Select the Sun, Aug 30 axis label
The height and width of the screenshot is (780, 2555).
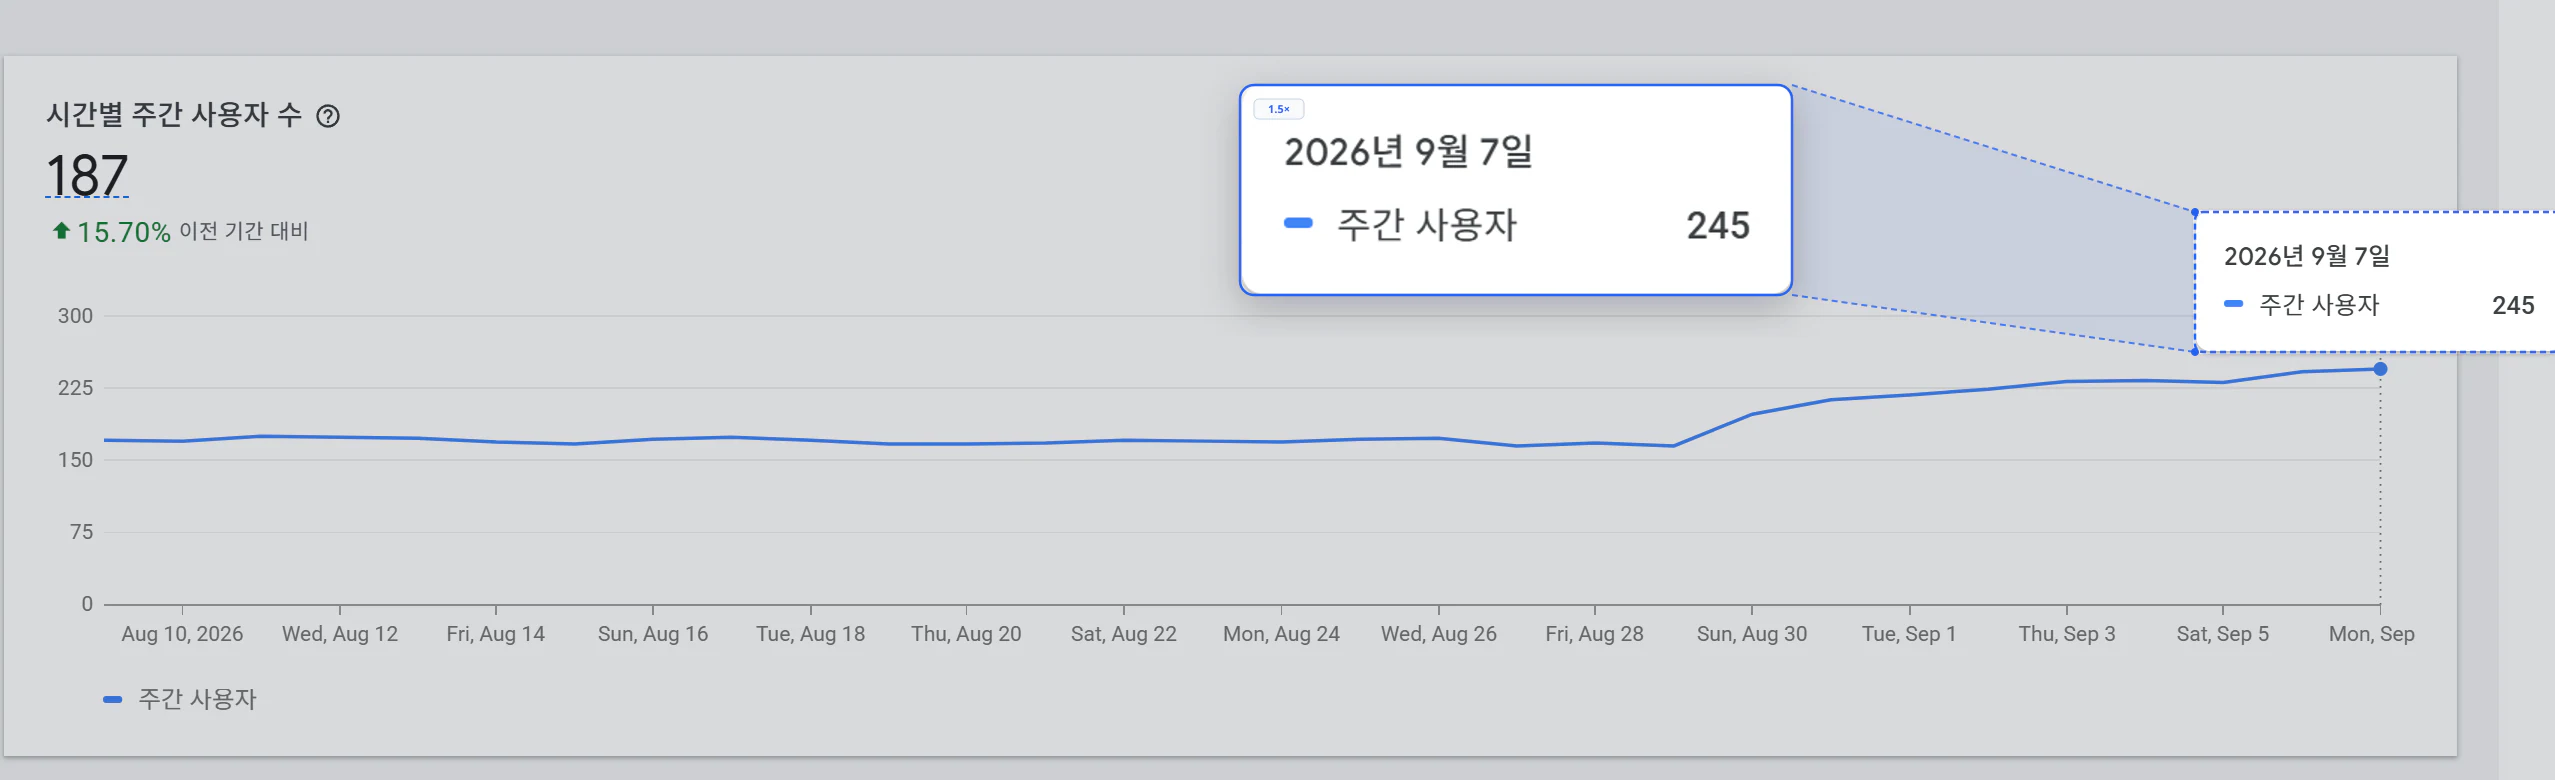click(x=1752, y=634)
